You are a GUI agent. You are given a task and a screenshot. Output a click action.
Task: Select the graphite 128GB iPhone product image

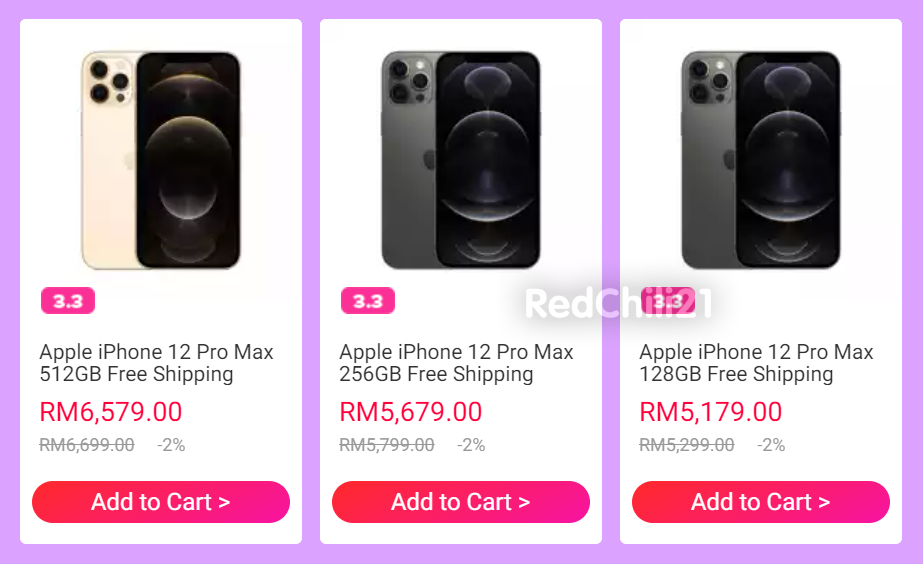pyautogui.click(x=761, y=160)
